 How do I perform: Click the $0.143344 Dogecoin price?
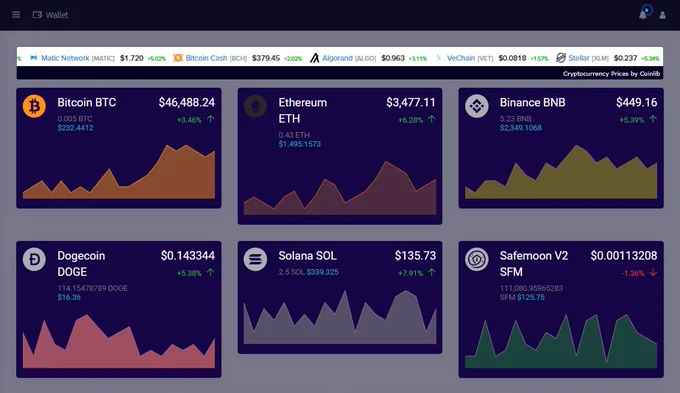(188, 256)
